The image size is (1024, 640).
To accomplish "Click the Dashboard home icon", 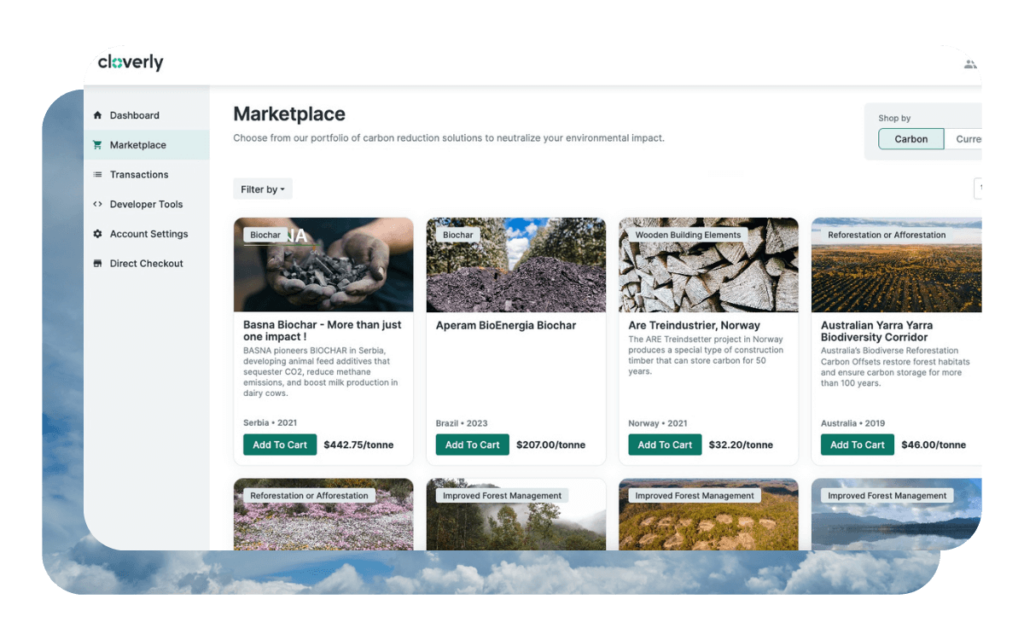I will (x=97, y=115).
